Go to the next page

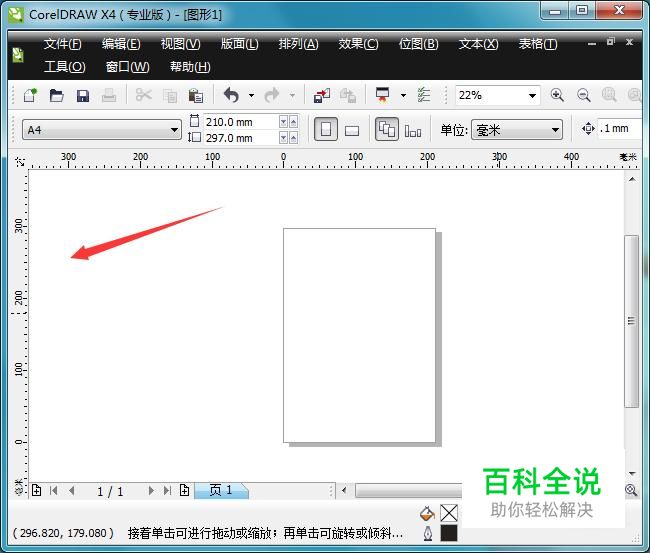click(151, 491)
